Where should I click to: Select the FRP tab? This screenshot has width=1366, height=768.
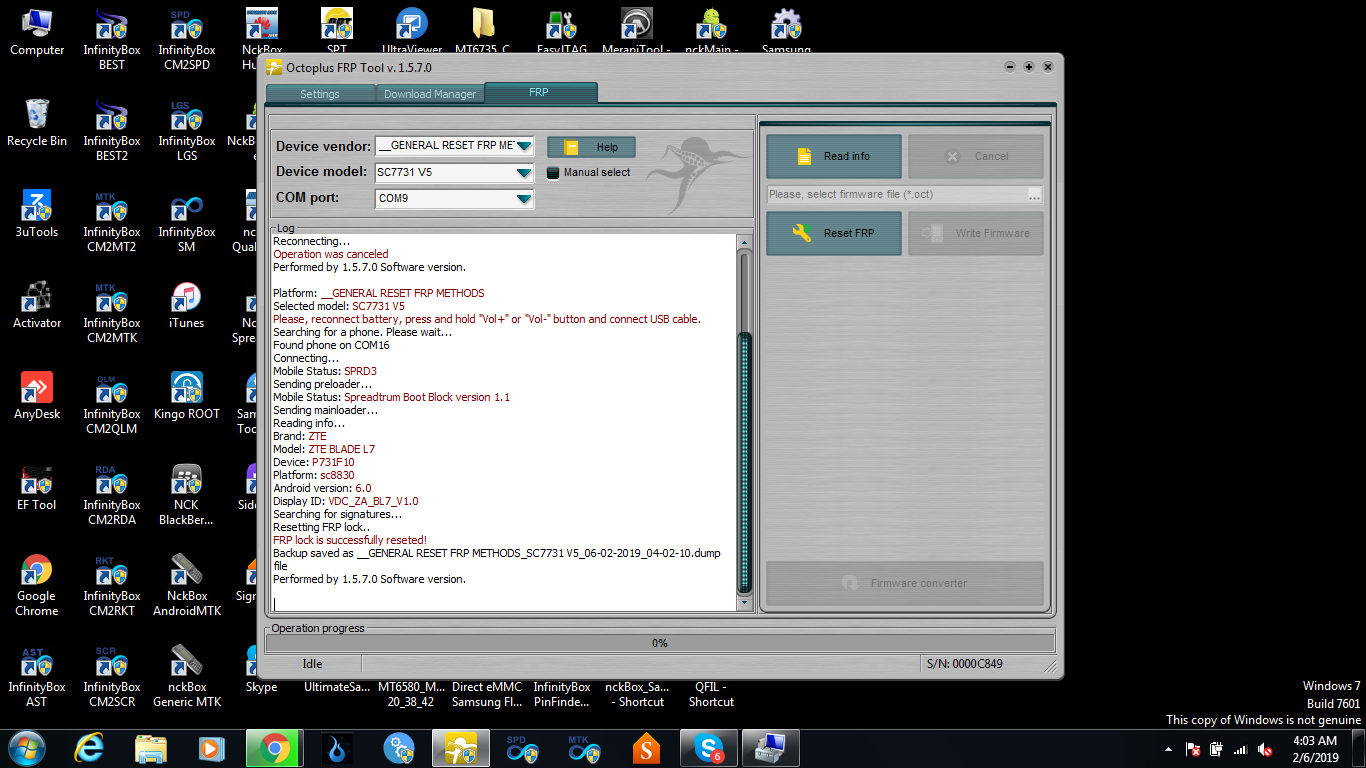[x=539, y=92]
